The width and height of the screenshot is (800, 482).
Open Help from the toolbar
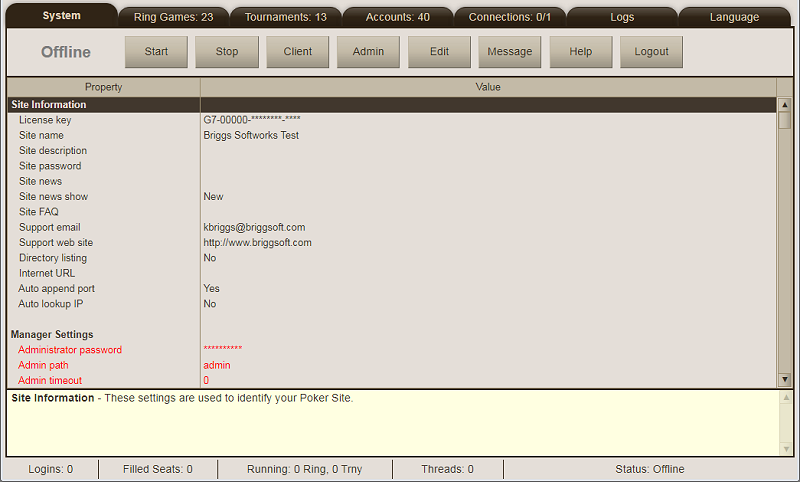(x=580, y=52)
